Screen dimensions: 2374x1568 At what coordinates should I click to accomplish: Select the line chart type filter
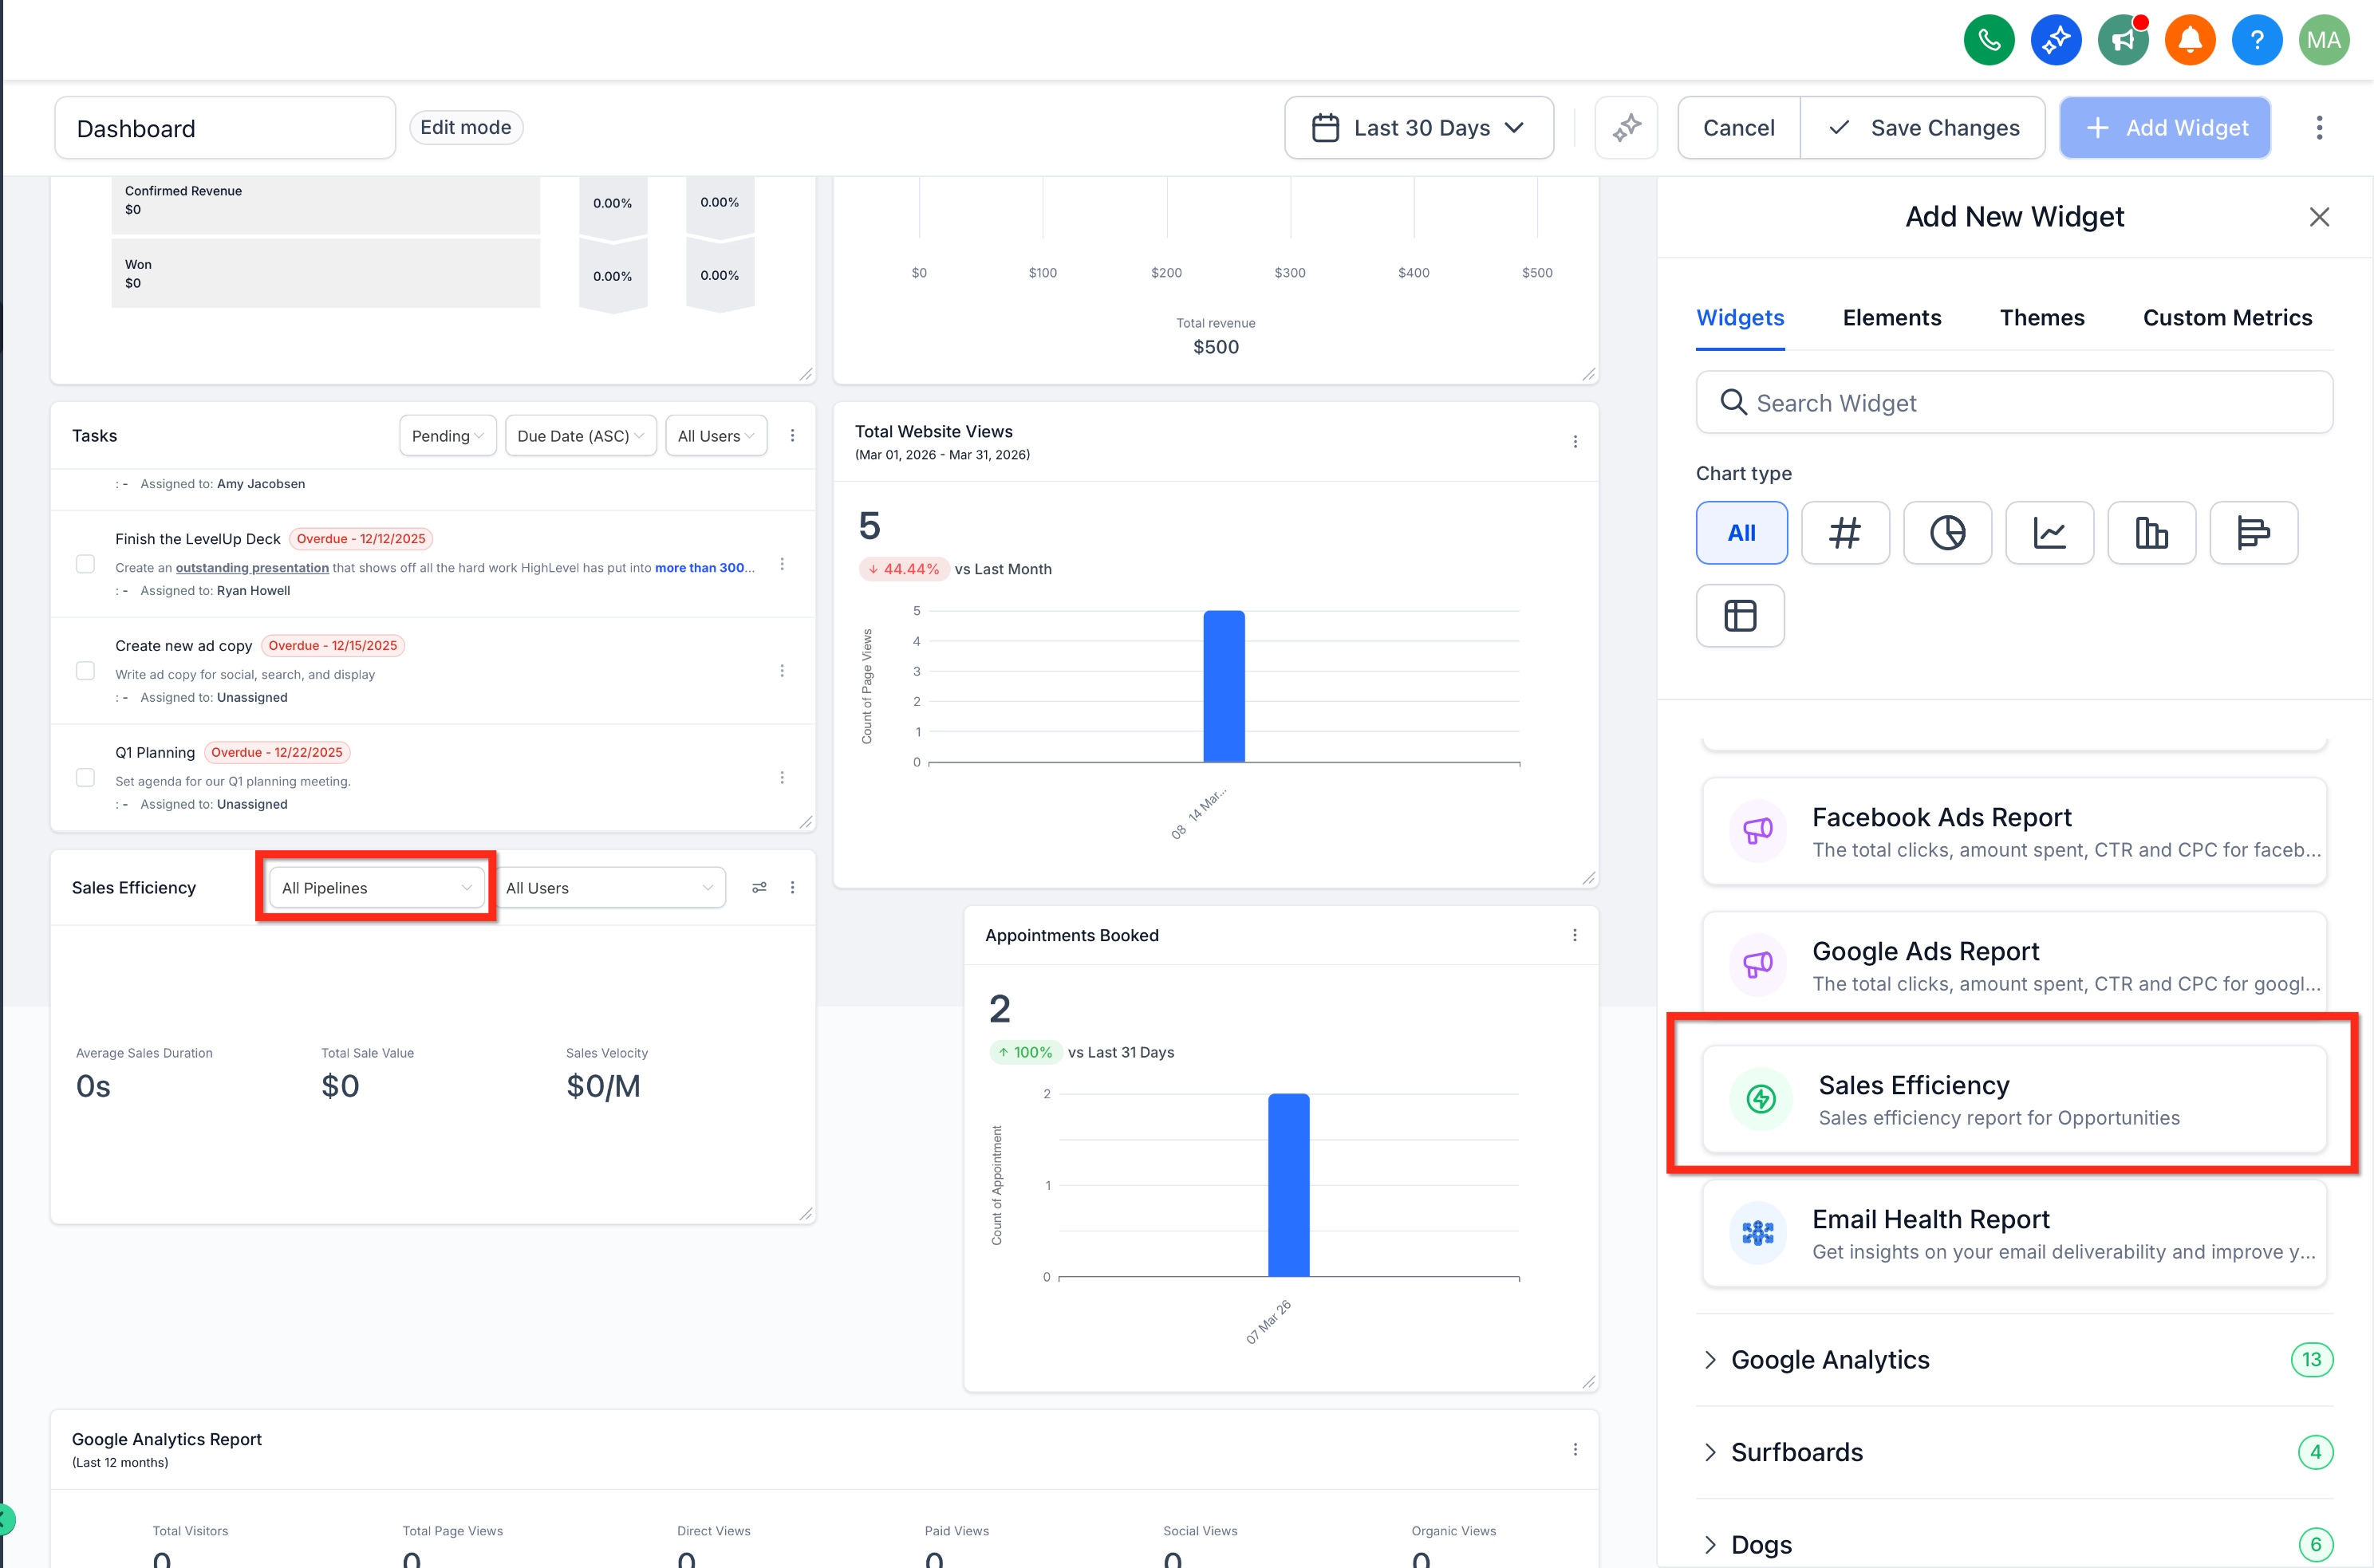(x=2049, y=533)
